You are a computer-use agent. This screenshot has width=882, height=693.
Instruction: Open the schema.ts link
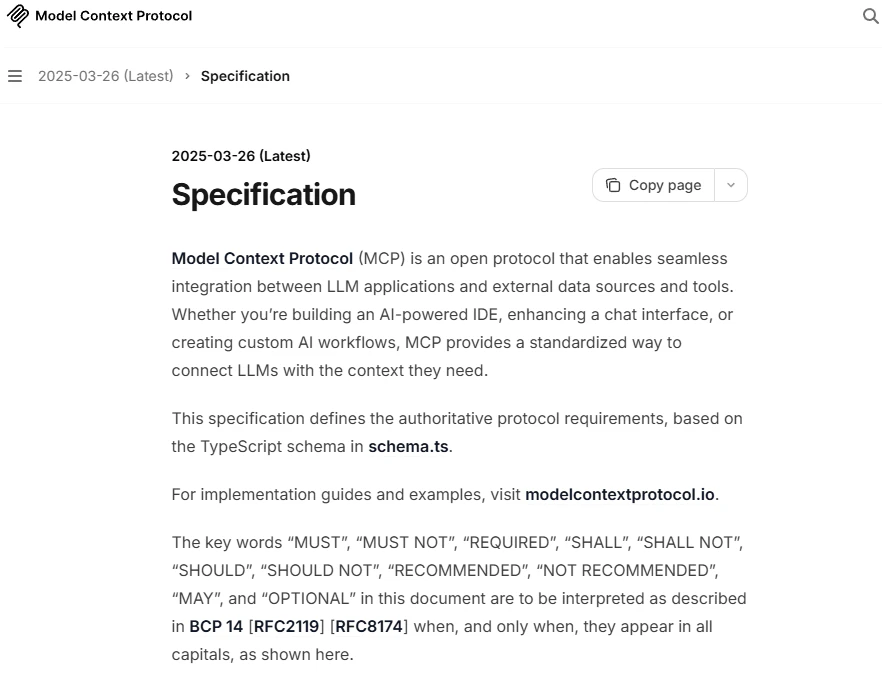coord(408,447)
